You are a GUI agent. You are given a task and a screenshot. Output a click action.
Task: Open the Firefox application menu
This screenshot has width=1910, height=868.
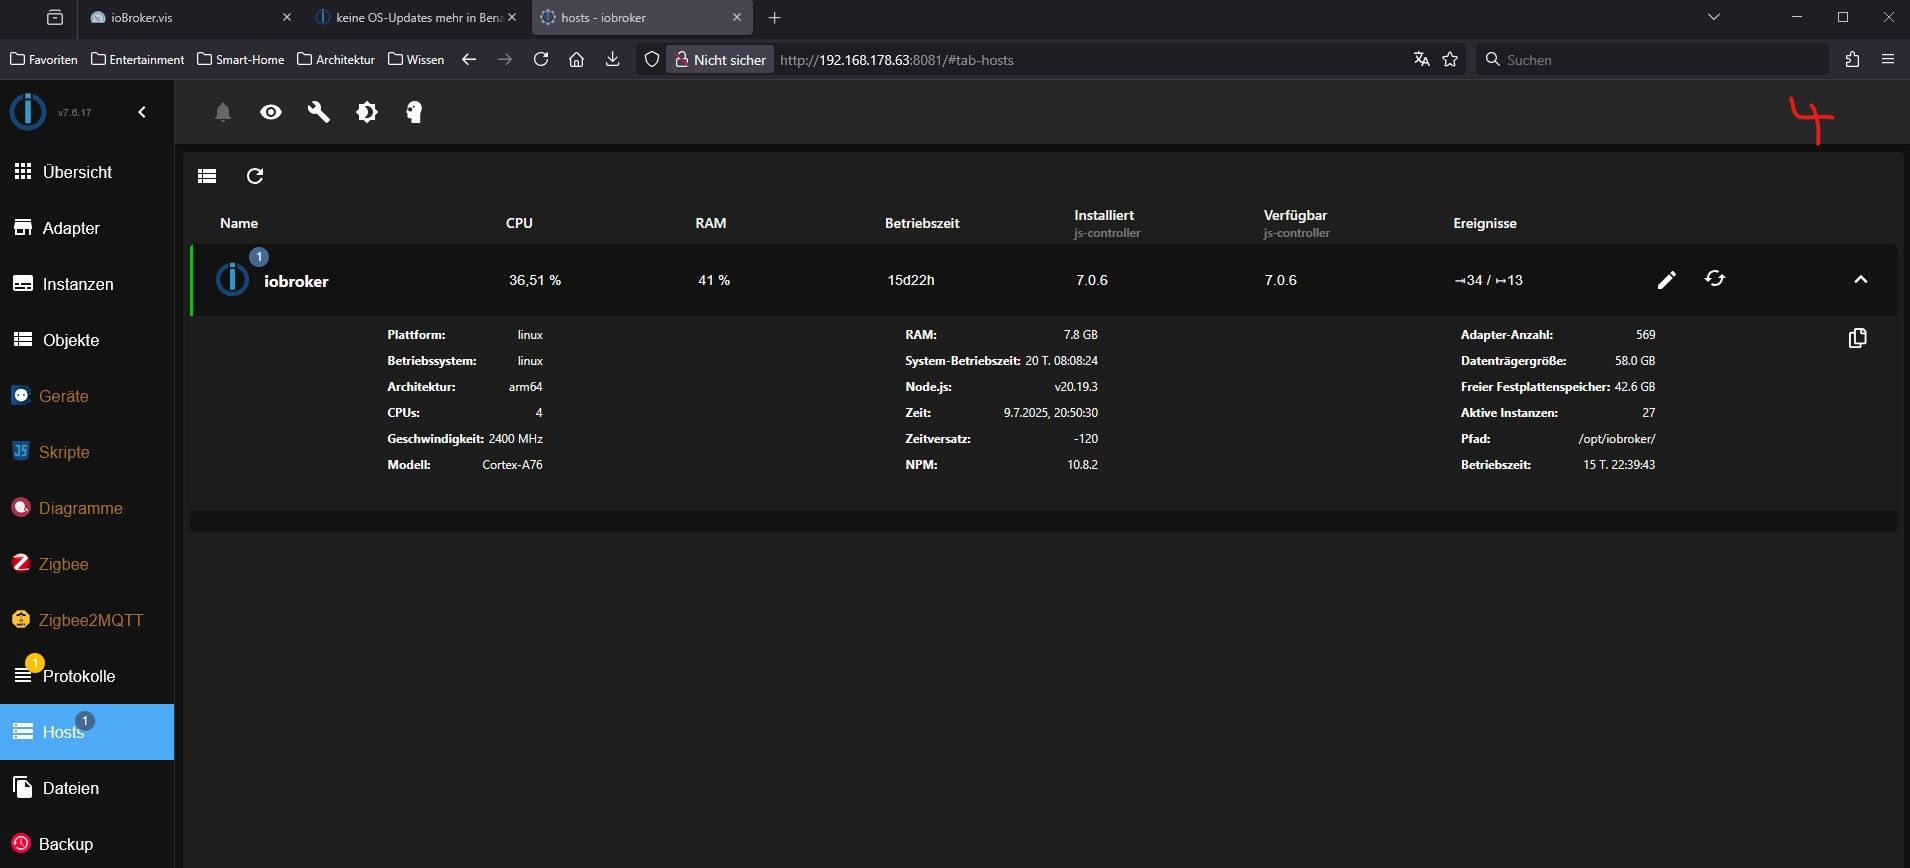point(1888,60)
